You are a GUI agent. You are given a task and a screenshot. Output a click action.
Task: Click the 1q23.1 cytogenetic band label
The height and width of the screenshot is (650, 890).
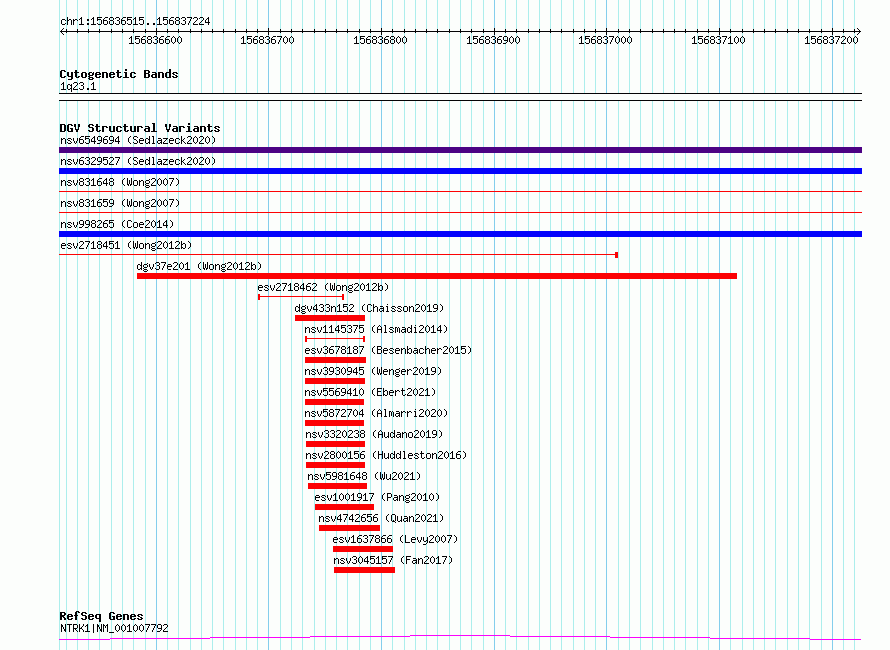coord(78,86)
